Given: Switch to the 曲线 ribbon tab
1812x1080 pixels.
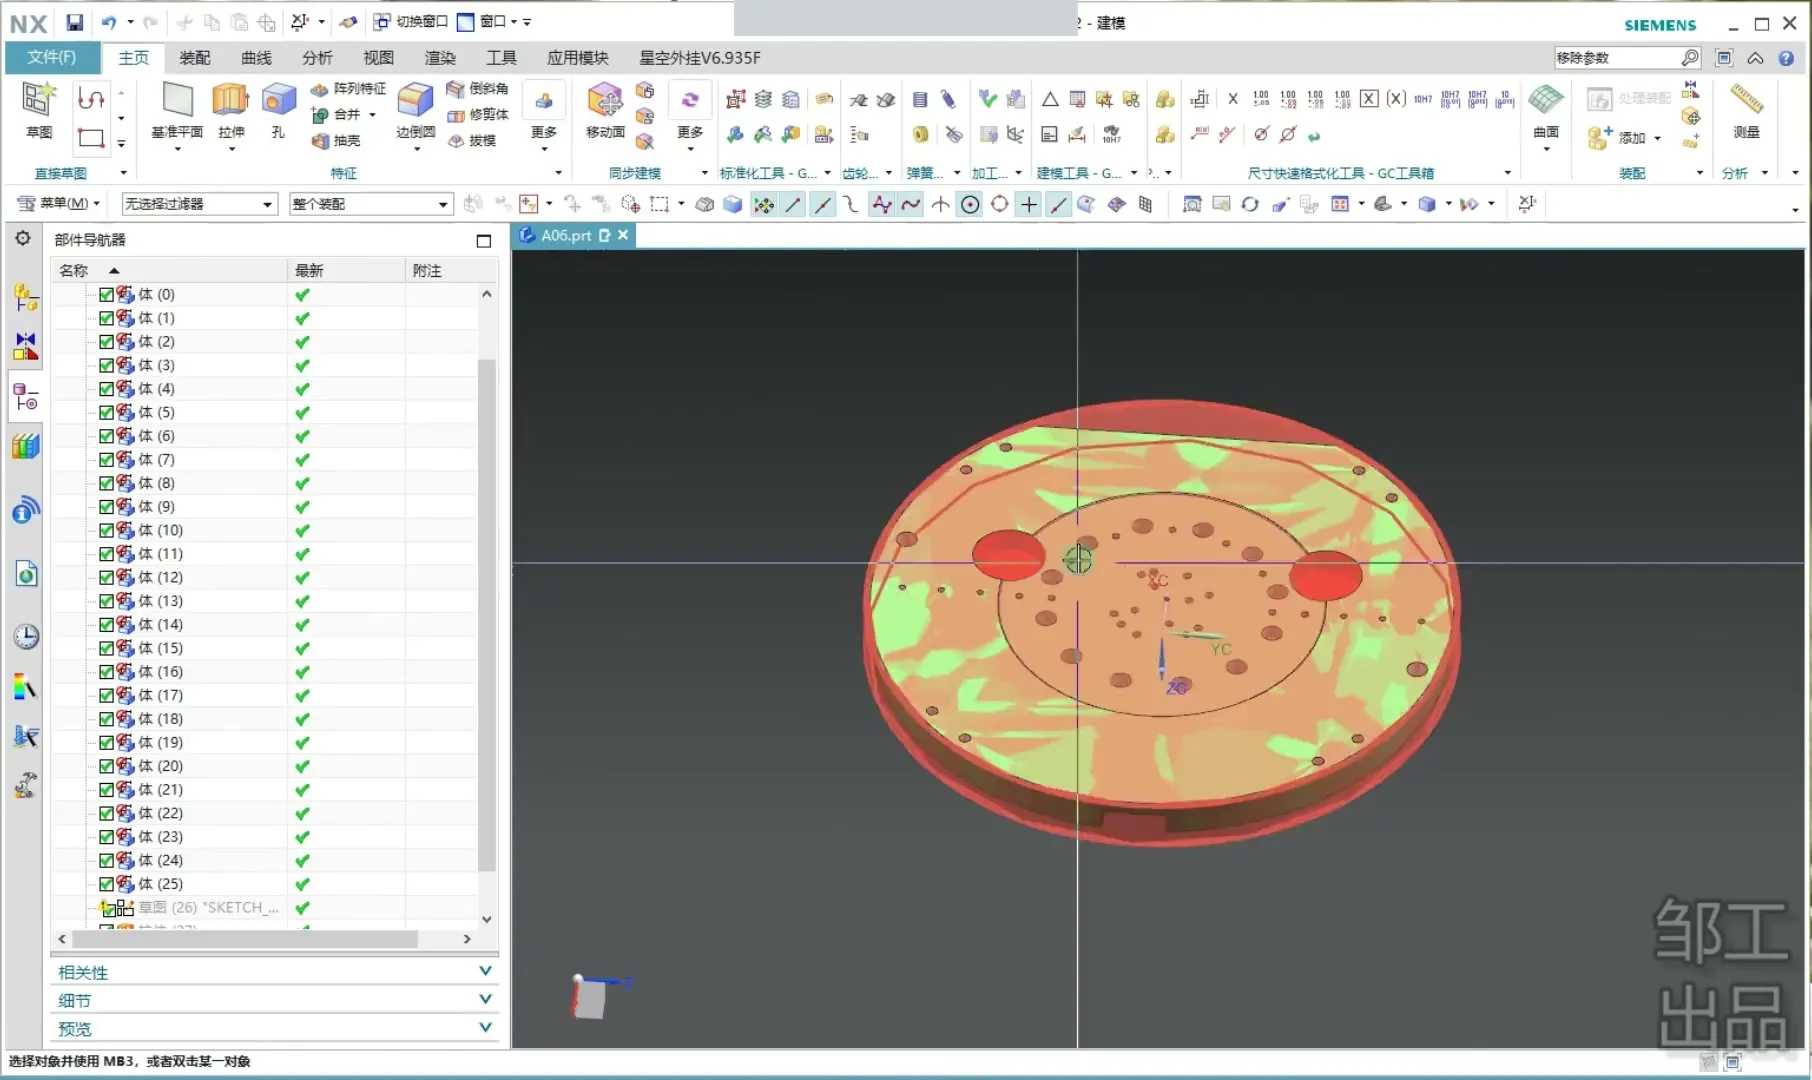Looking at the screenshot, I should (256, 58).
